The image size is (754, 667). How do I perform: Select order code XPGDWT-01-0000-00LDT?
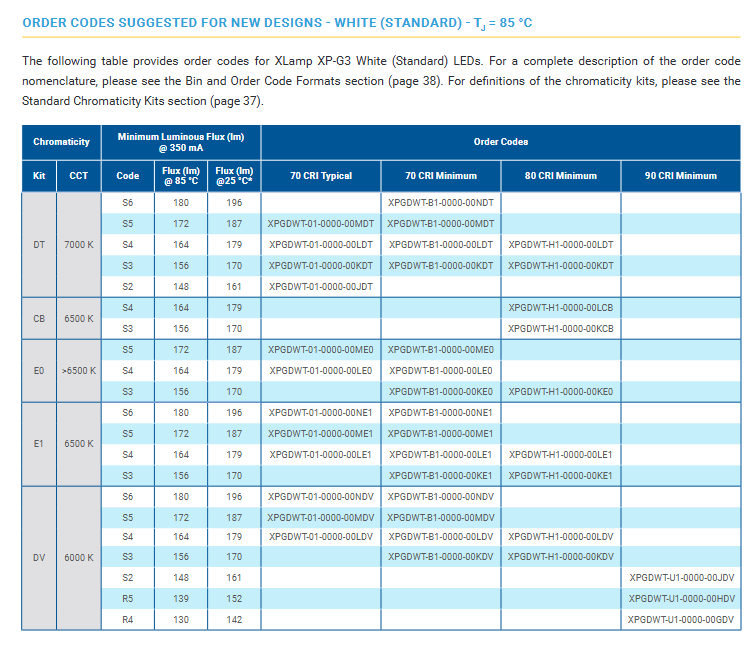pos(321,245)
